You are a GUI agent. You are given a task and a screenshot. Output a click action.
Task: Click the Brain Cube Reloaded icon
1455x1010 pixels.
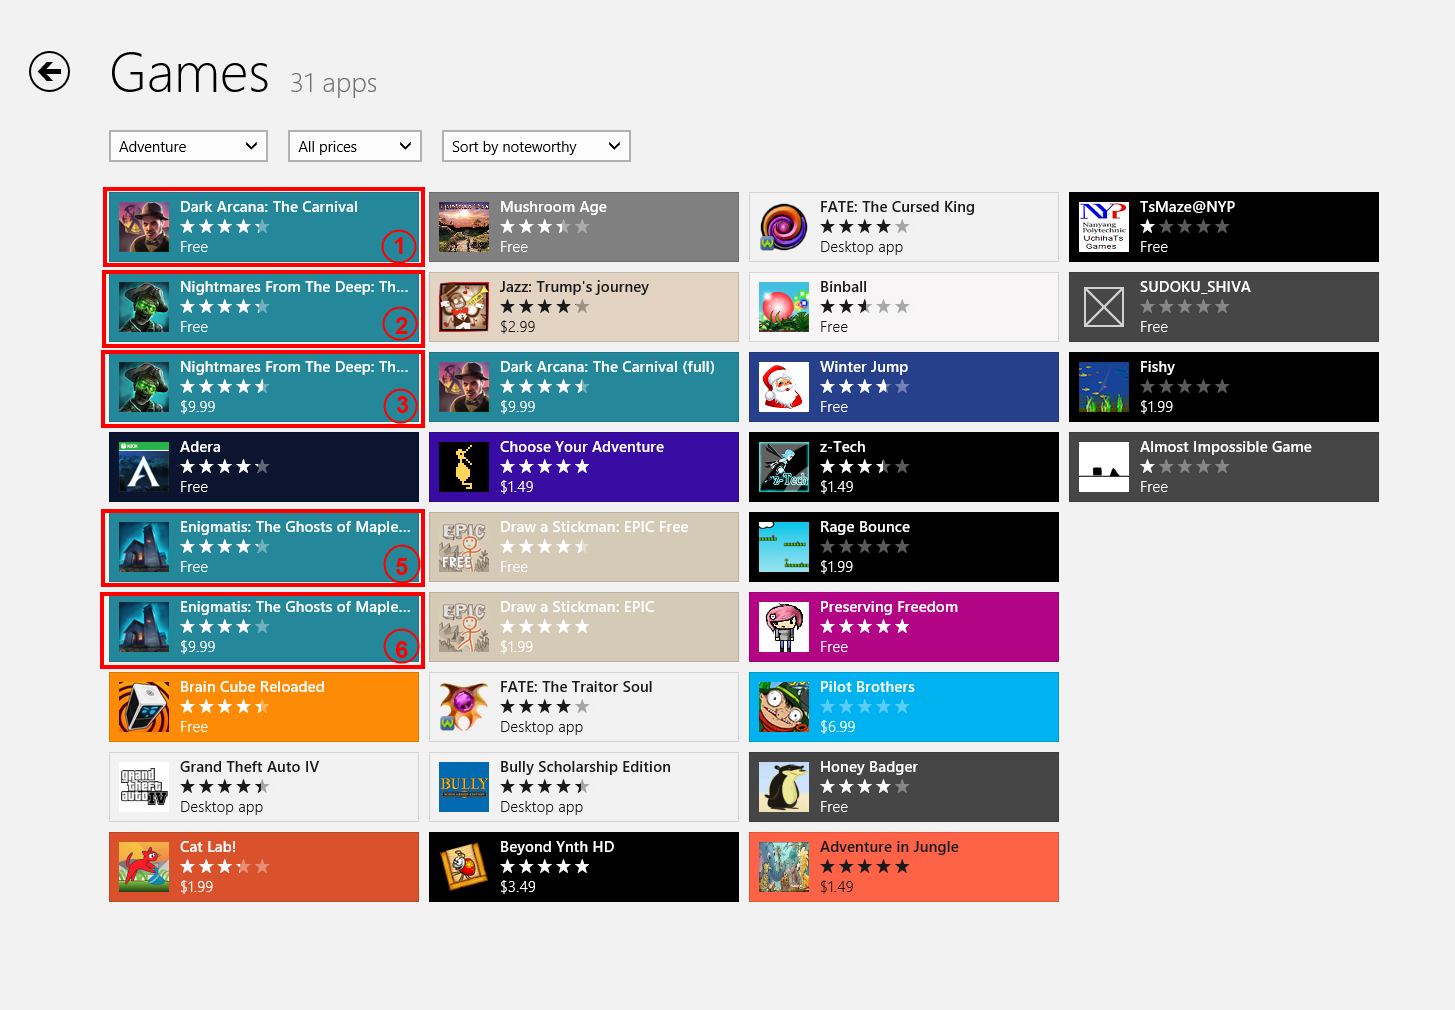tap(143, 707)
